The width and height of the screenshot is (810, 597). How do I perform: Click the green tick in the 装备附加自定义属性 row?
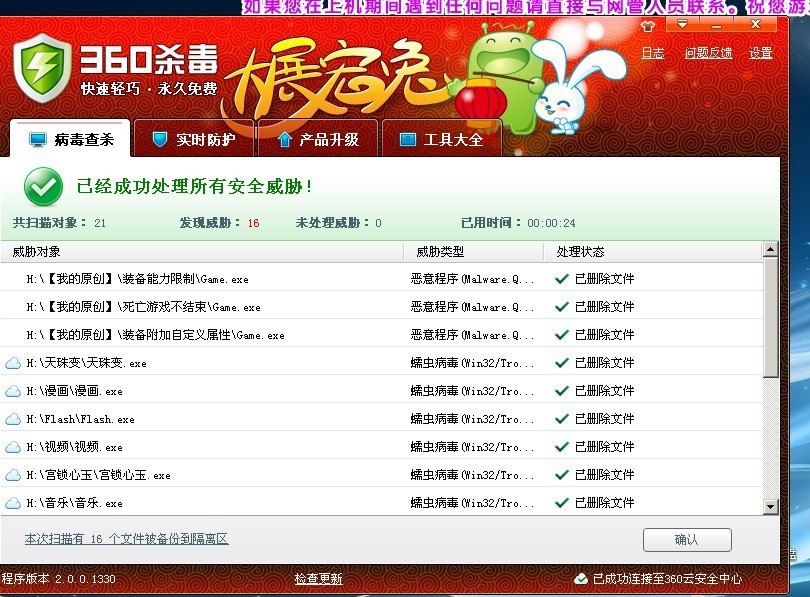[562, 335]
